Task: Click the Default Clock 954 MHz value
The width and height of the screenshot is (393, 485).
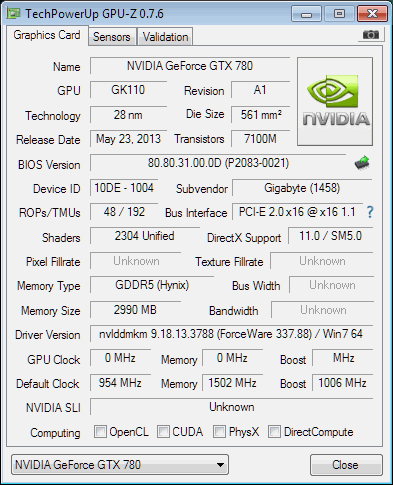Action: (120, 383)
